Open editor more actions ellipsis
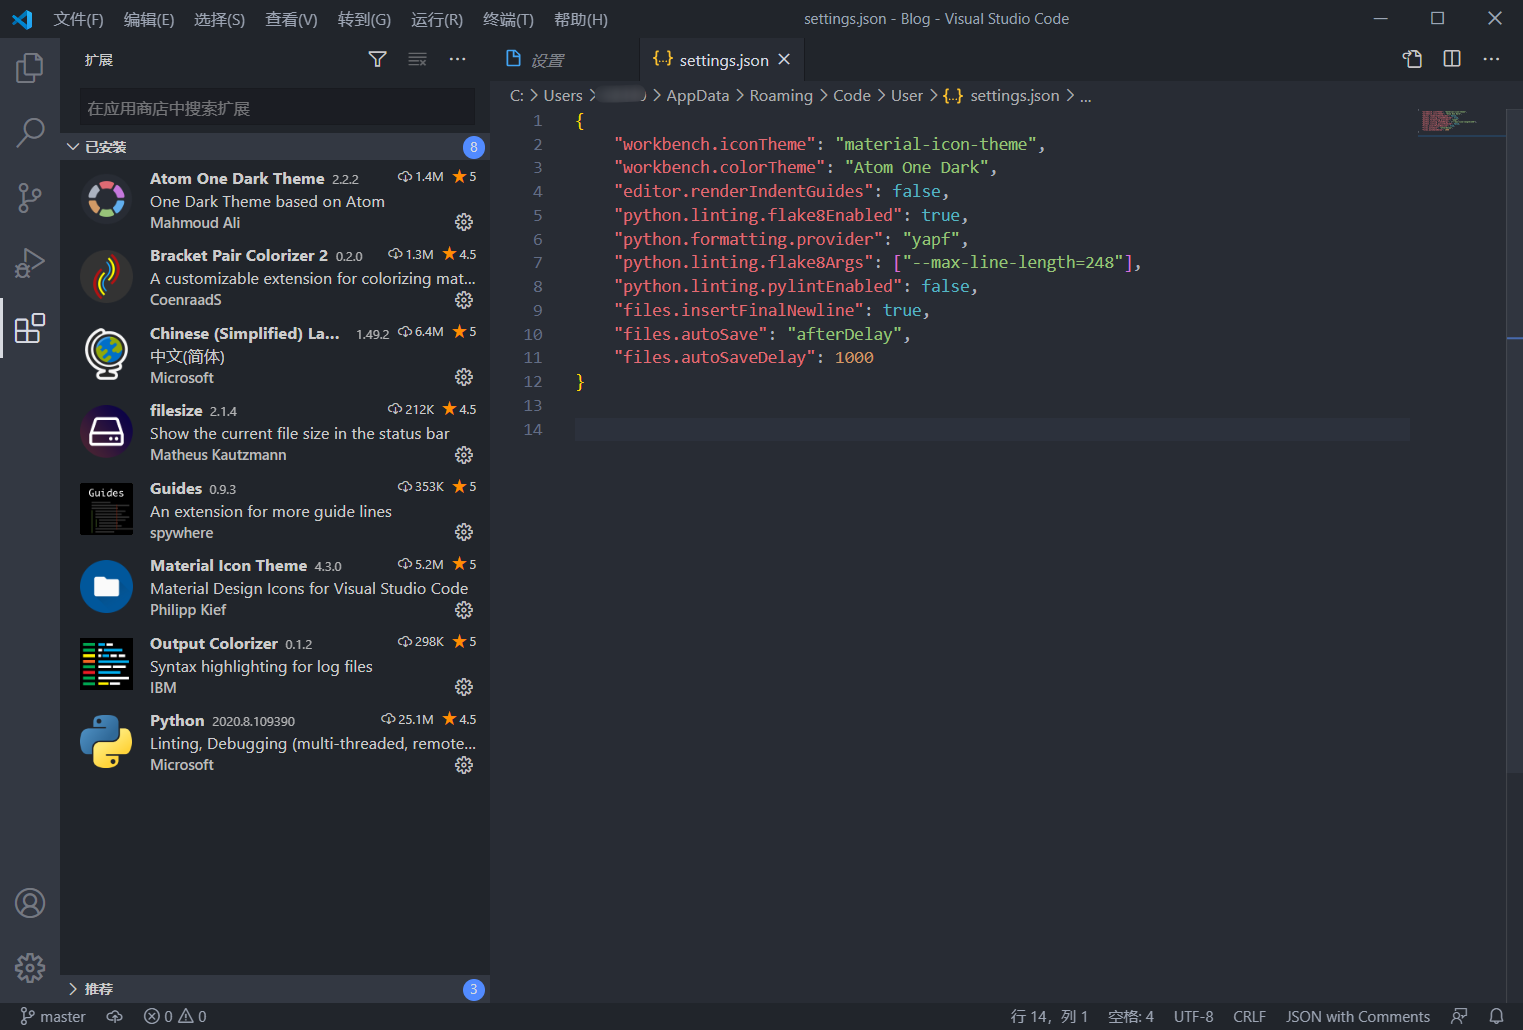Image resolution: width=1523 pixels, height=1030 pixels. tap(1491, 59)
